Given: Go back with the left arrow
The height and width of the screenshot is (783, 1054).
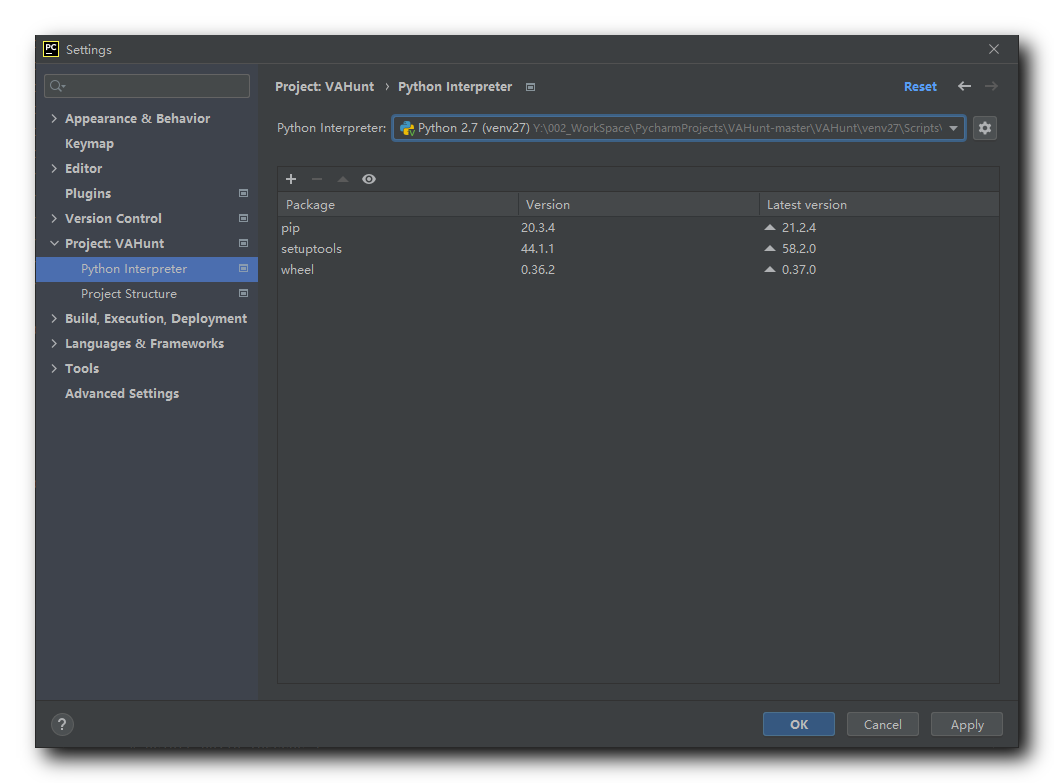Looking at the screenshot, I should (964, 86).
